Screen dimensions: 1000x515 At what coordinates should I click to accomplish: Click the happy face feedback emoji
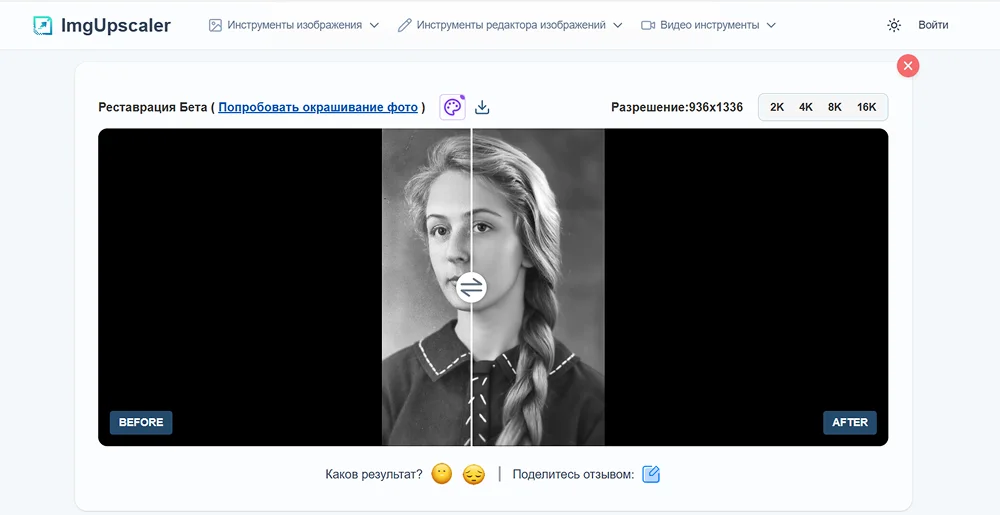[442, 474]
